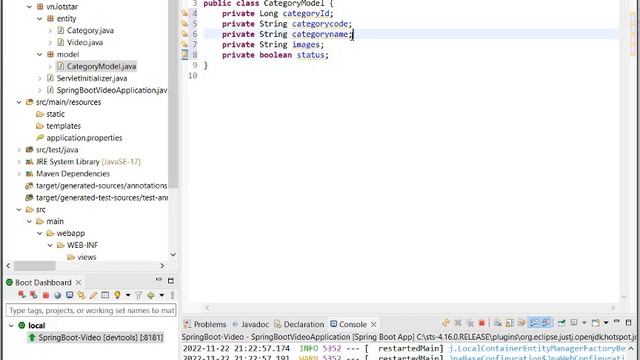Select CategoryModel.java in the tree
This screenshot has width=640, height=360.
(96, 66)
